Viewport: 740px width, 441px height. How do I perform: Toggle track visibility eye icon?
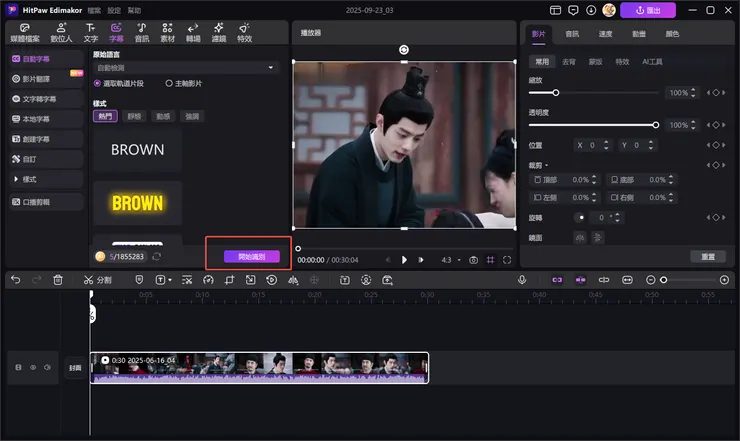pos(33,367)
